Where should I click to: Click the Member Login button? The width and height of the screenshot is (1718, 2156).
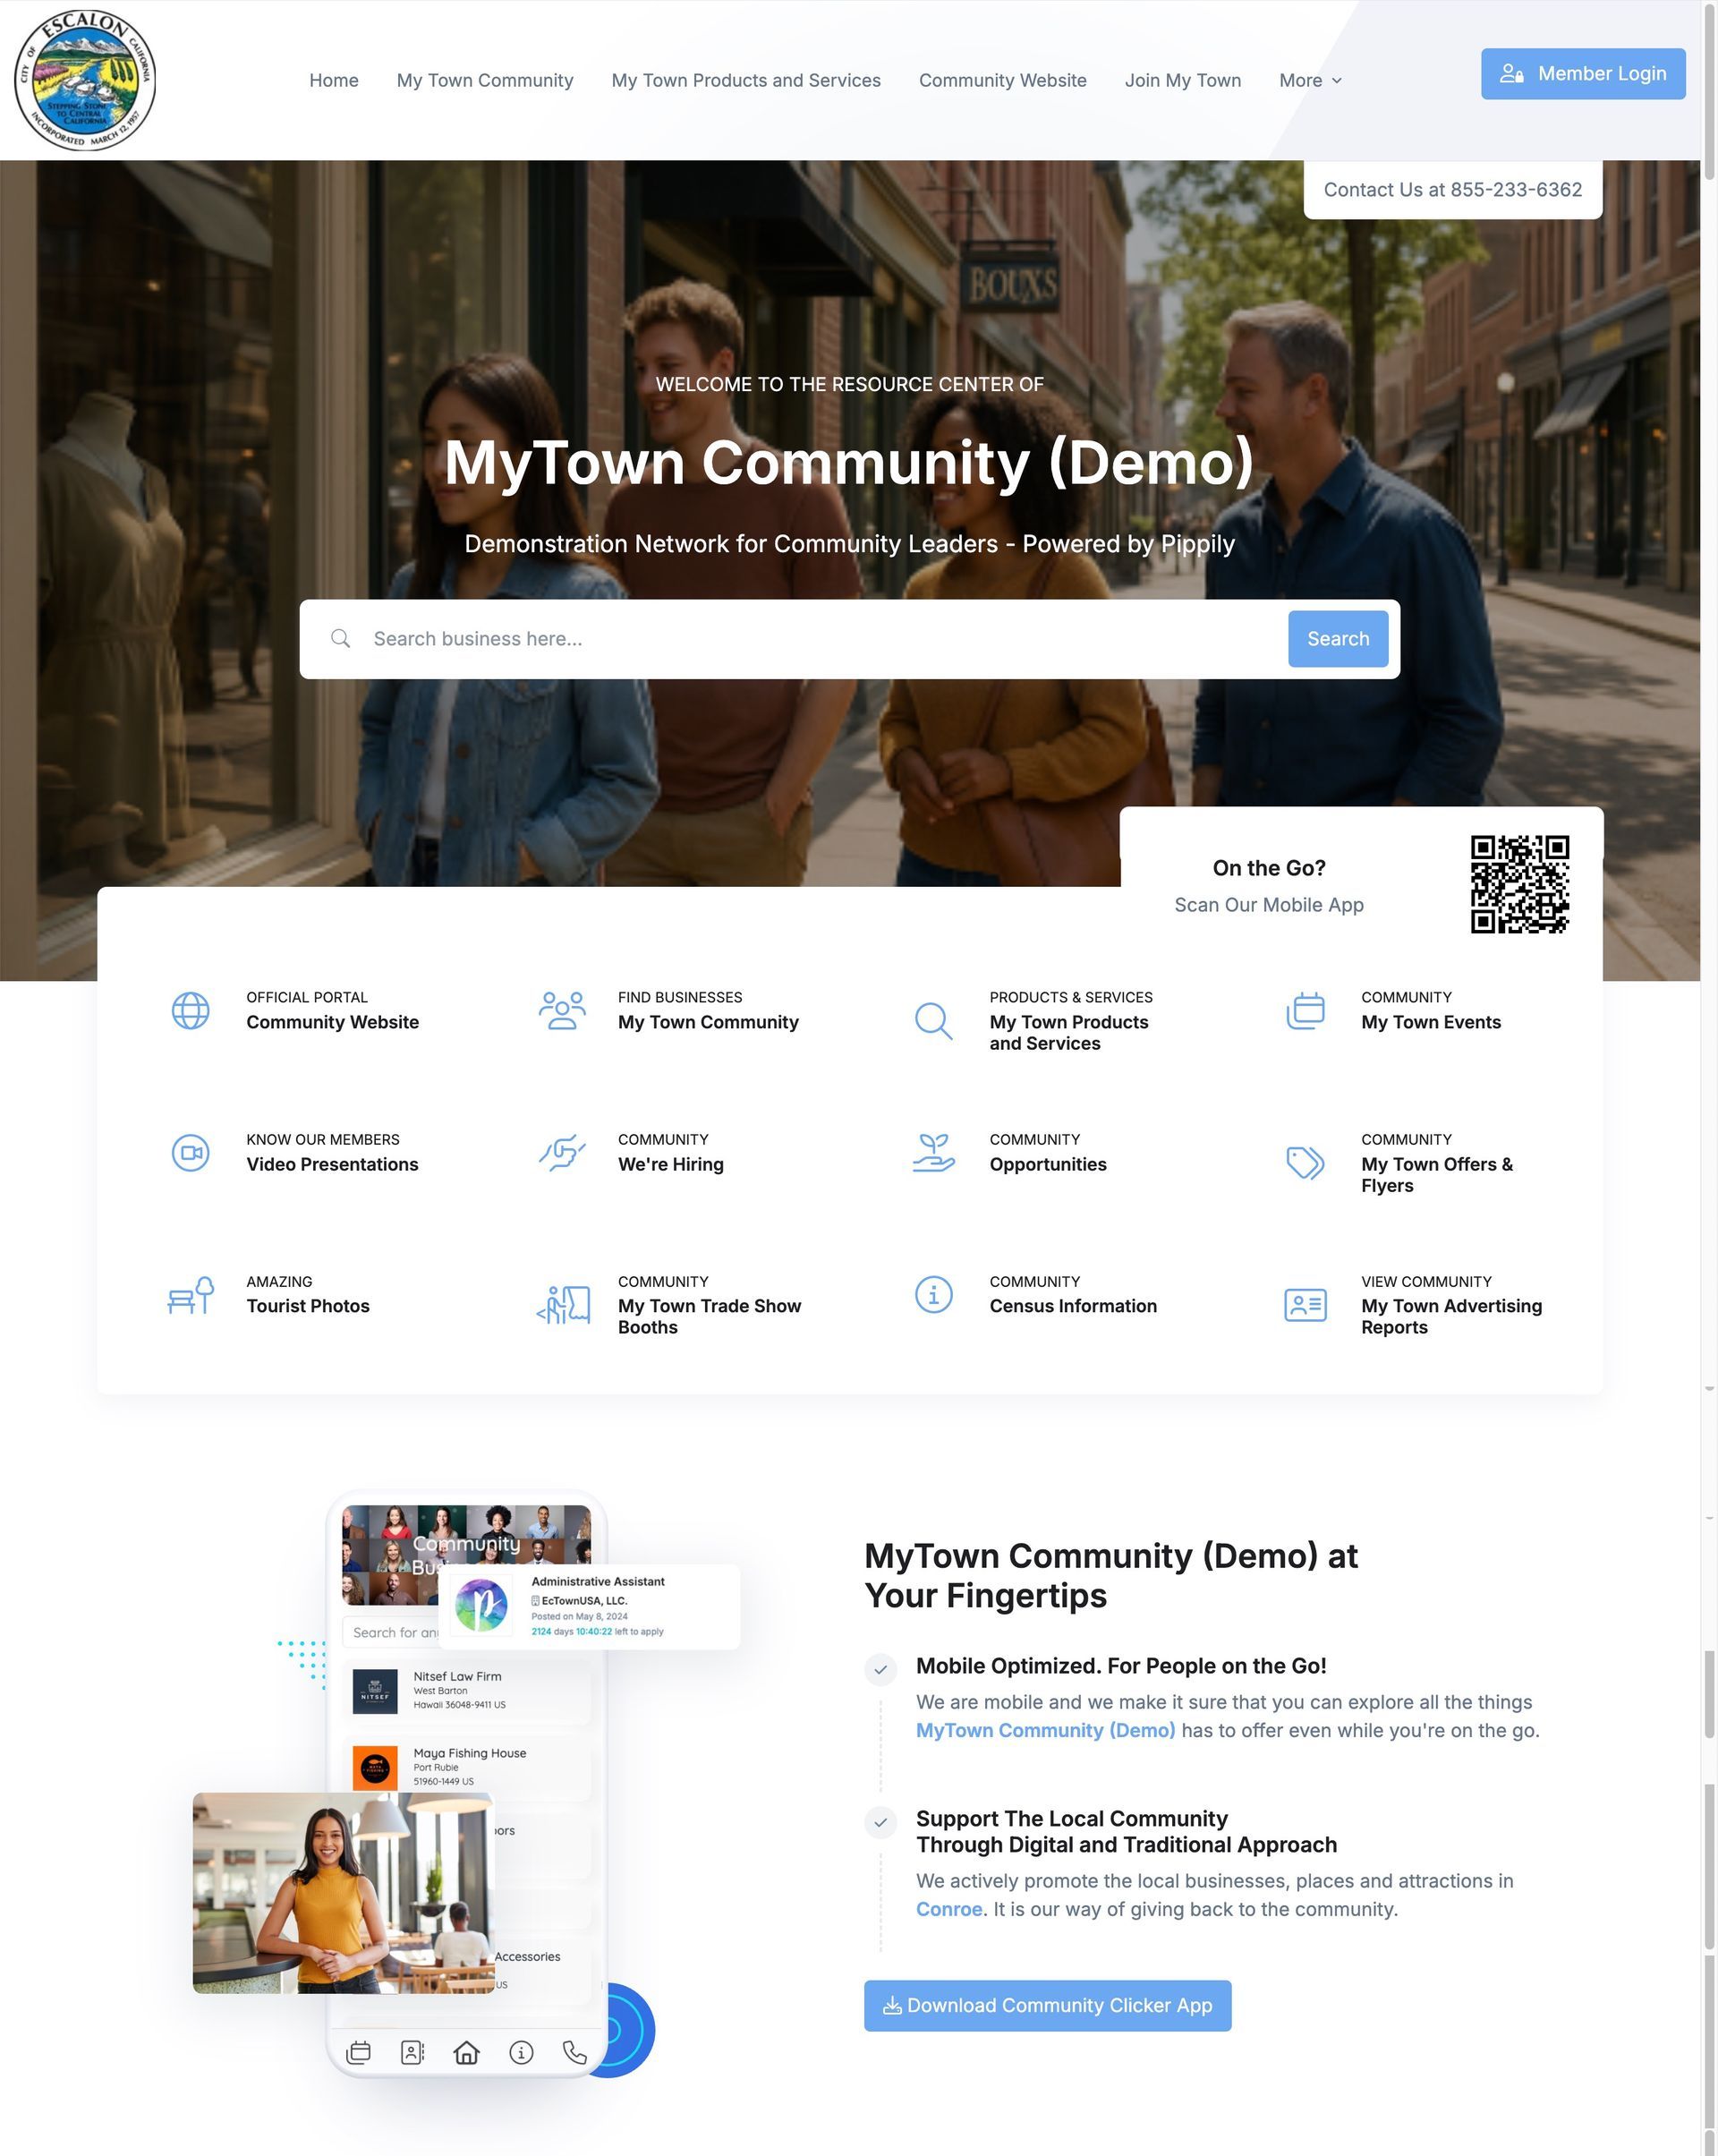1582,74
